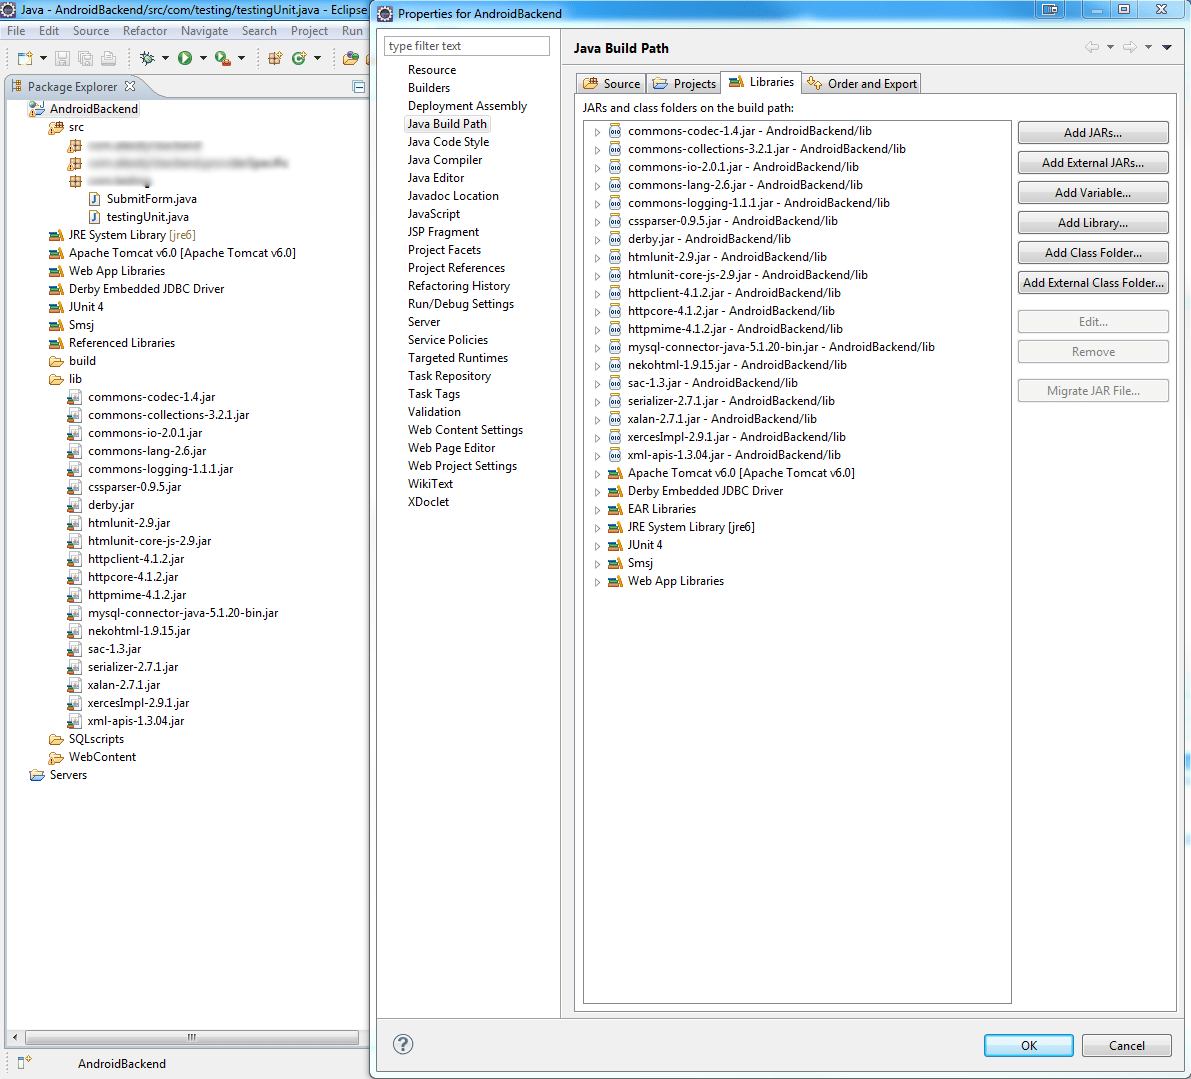Expand commons-codec-1.4.jar build path entry
Image resolution: width=1191 pixels, height=1079 pixels.
click(597, 132)
